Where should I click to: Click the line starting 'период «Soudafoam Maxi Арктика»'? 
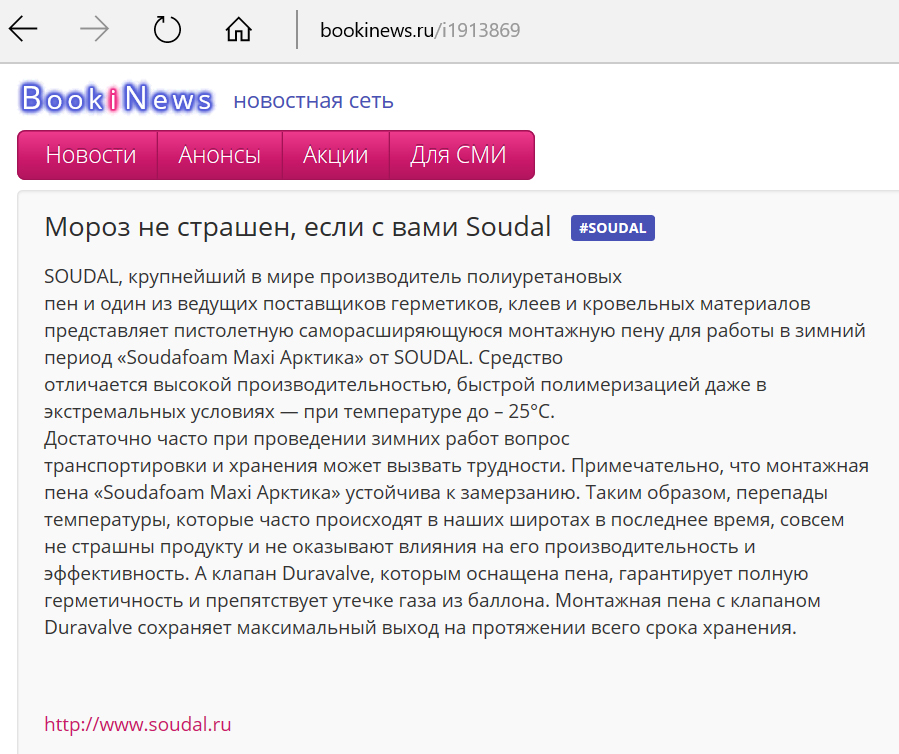click(303, 358)
